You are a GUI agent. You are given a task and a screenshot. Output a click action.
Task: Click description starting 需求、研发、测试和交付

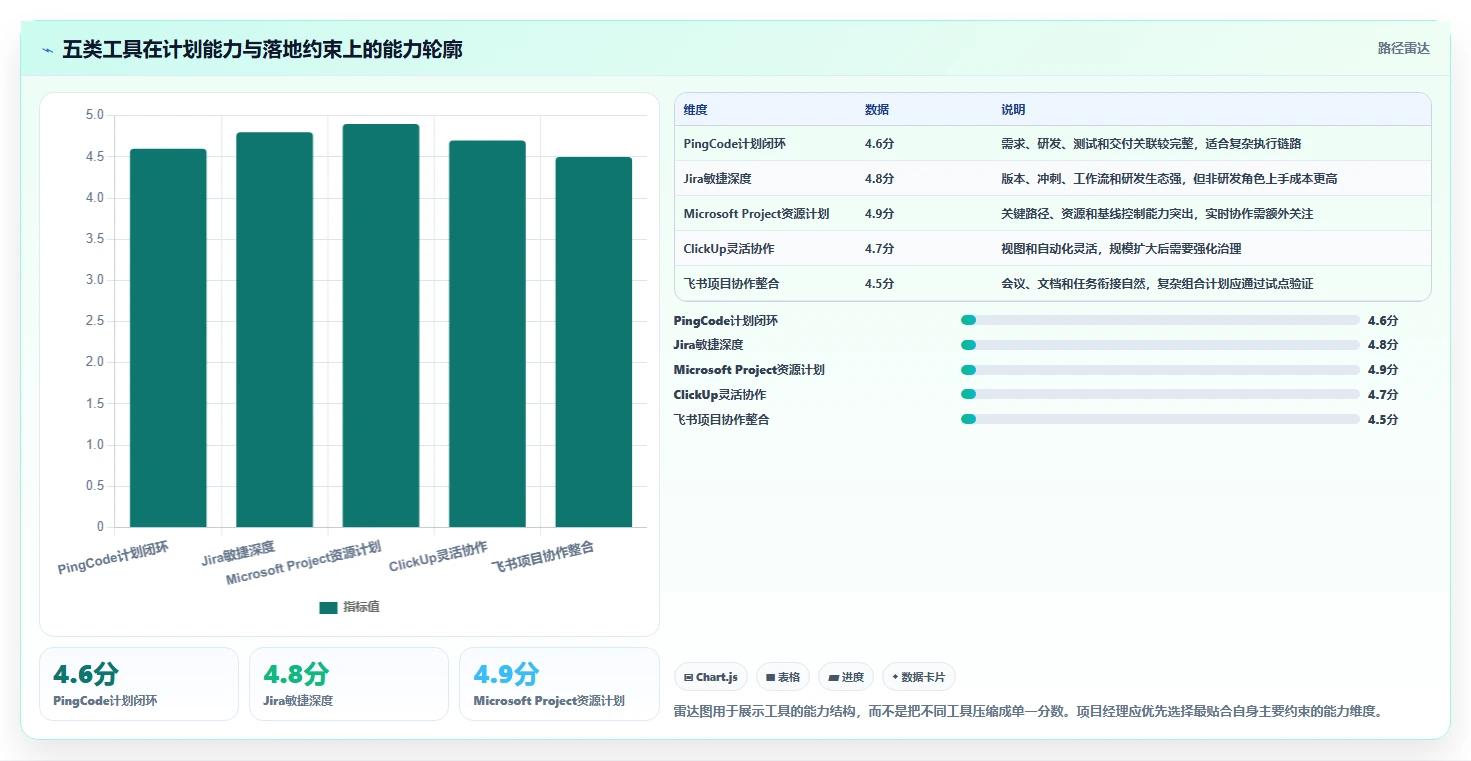pos(1151,144)
